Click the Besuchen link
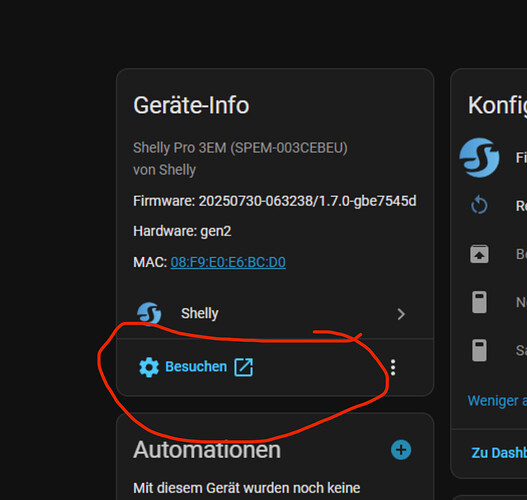The height and width of the screenshot is (500, 527). click(196, 367)
